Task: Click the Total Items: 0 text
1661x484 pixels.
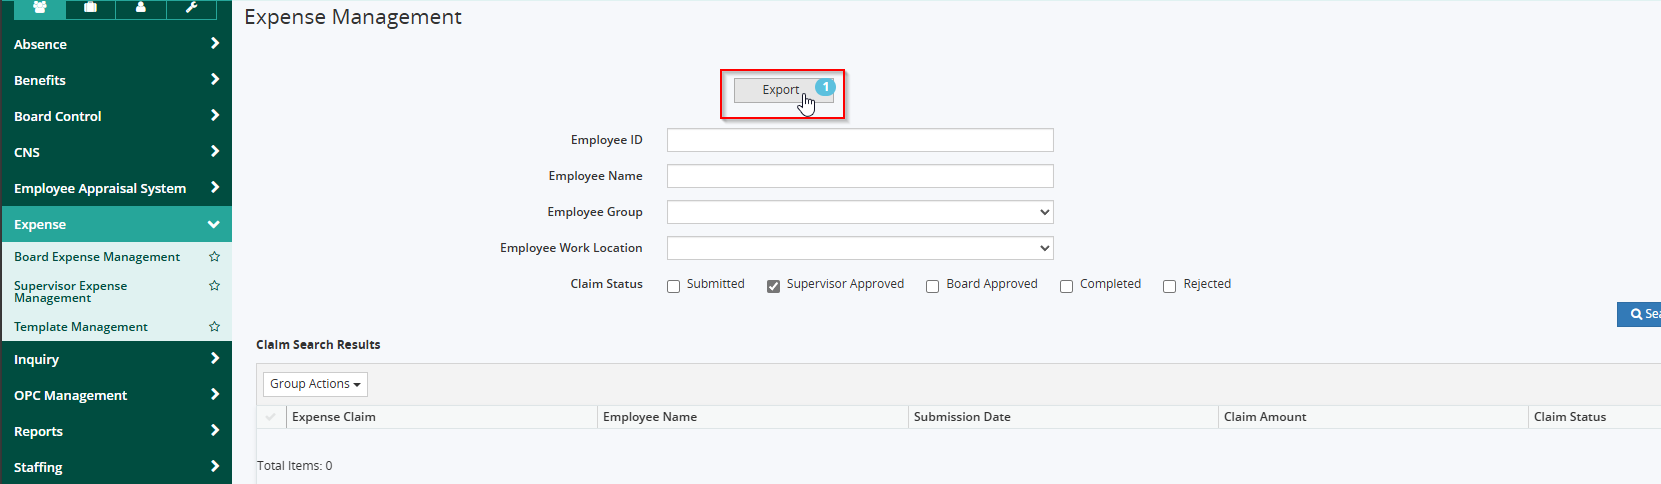Action: coord(295,466)
